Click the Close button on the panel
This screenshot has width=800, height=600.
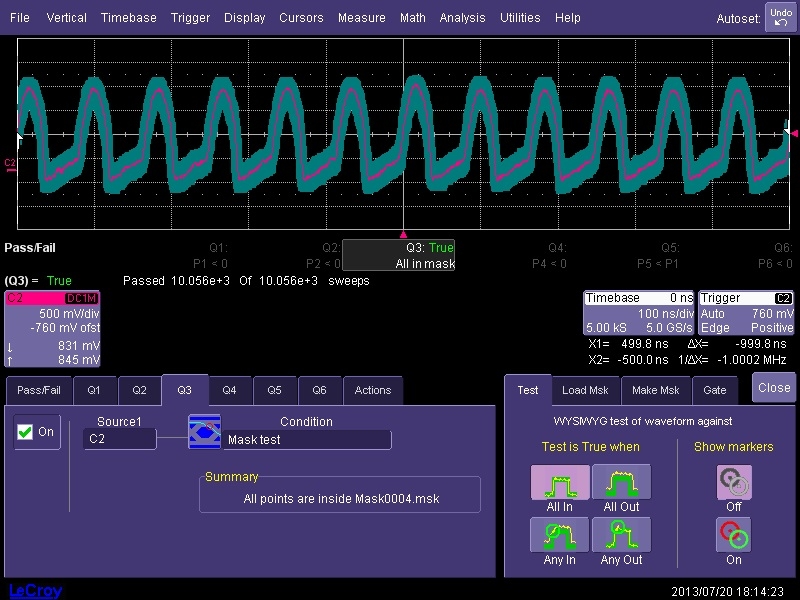click(774, 388)
